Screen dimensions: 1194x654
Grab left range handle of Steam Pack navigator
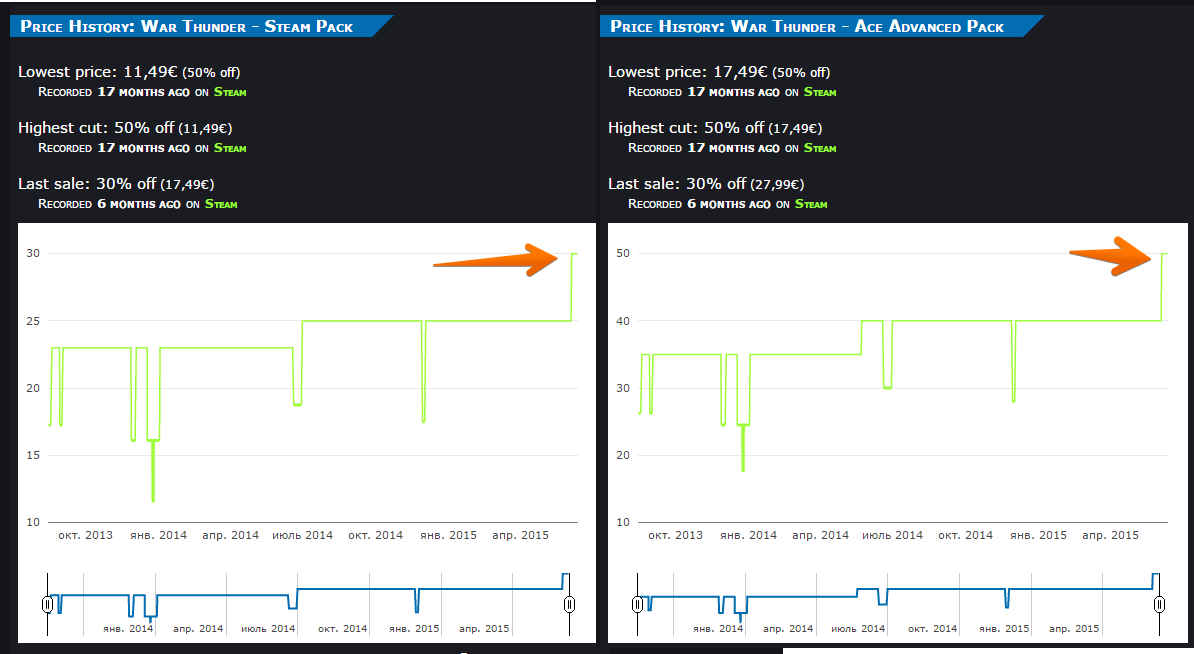point(47,605)
